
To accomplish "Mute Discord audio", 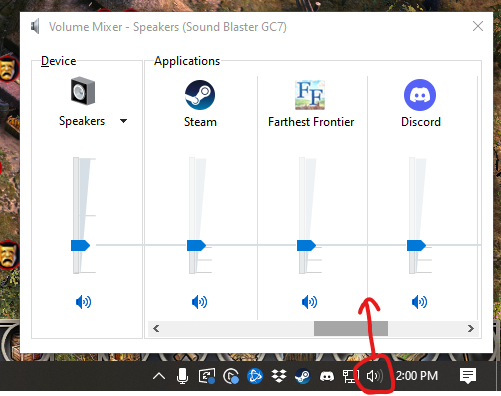I will point(419,302).
